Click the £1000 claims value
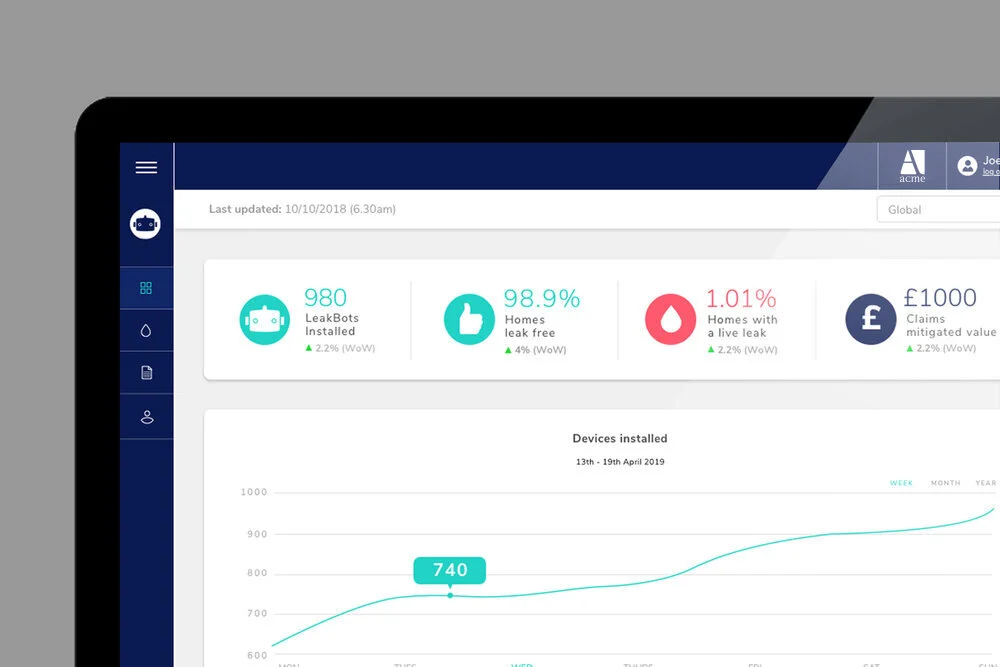The image size is (1000, 667). [x=940, y=298]
